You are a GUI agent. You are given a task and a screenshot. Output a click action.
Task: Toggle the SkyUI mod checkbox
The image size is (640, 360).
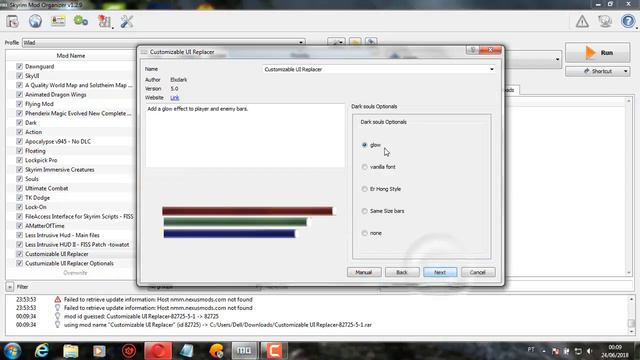pyautogui.click(x=19, y=76)
